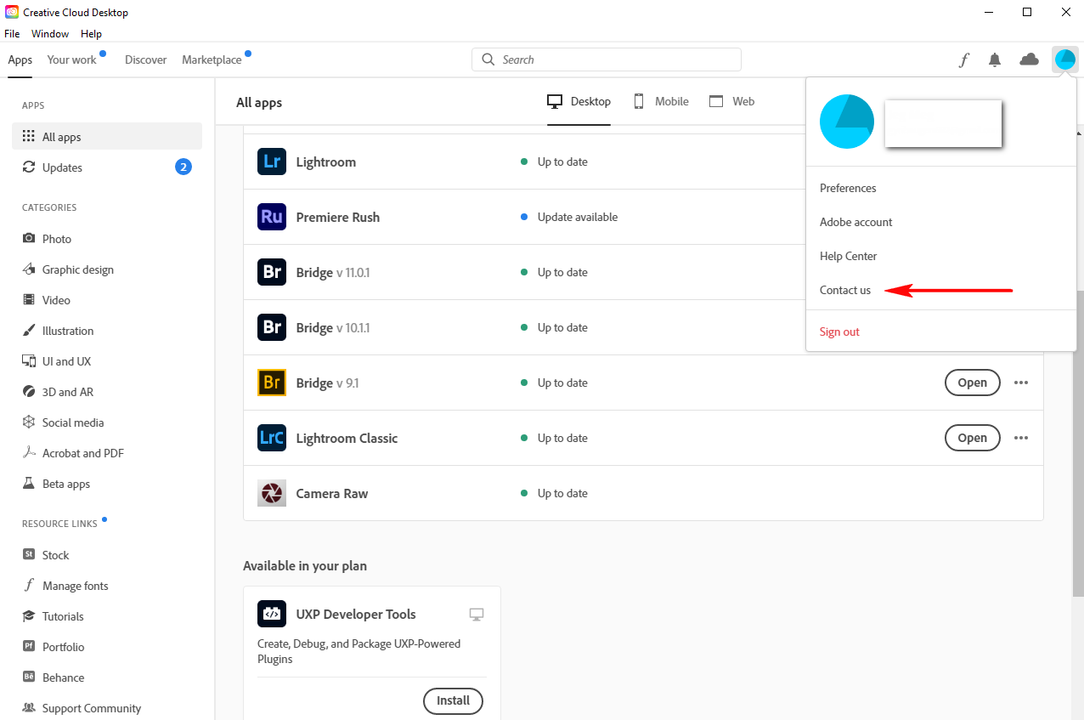Viewport: 1084px width, 720px height.
Task: Show All apps in sidebar
Action: tap(107, 136)
